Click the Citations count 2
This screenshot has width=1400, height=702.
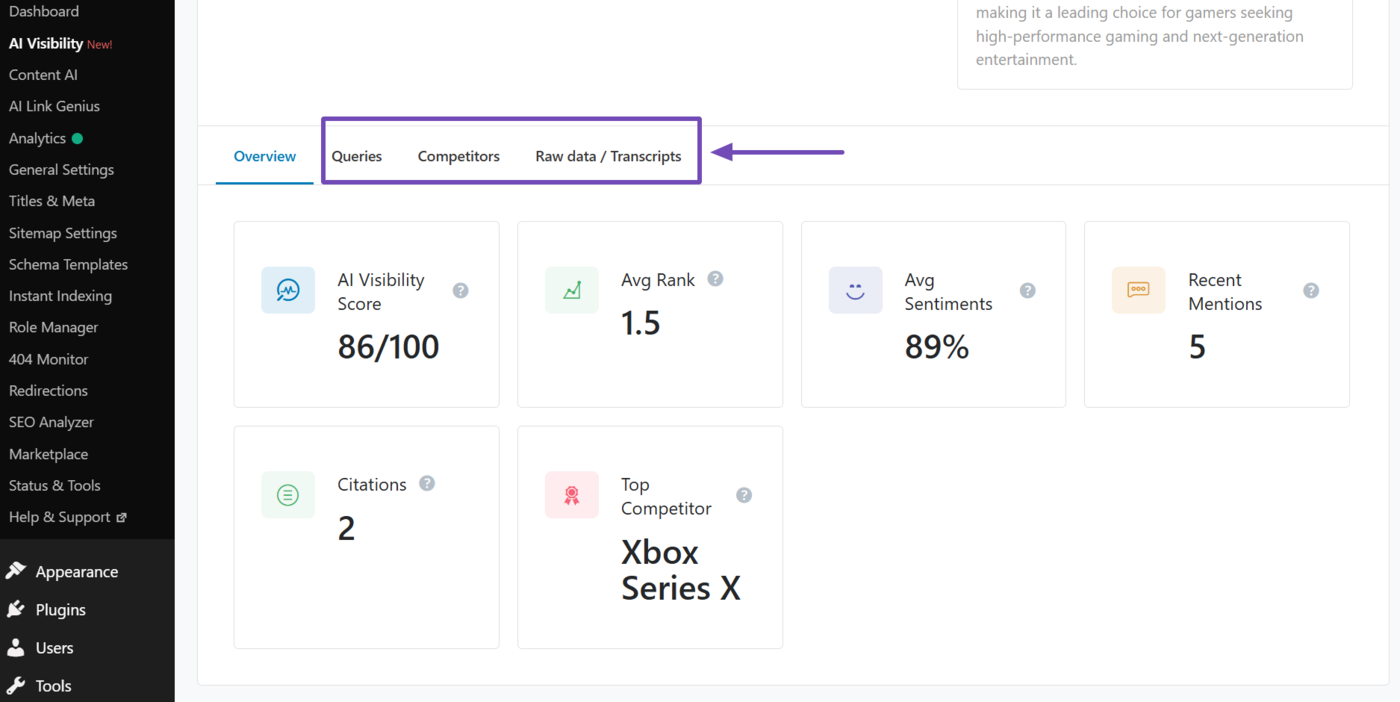click(346, 528)
